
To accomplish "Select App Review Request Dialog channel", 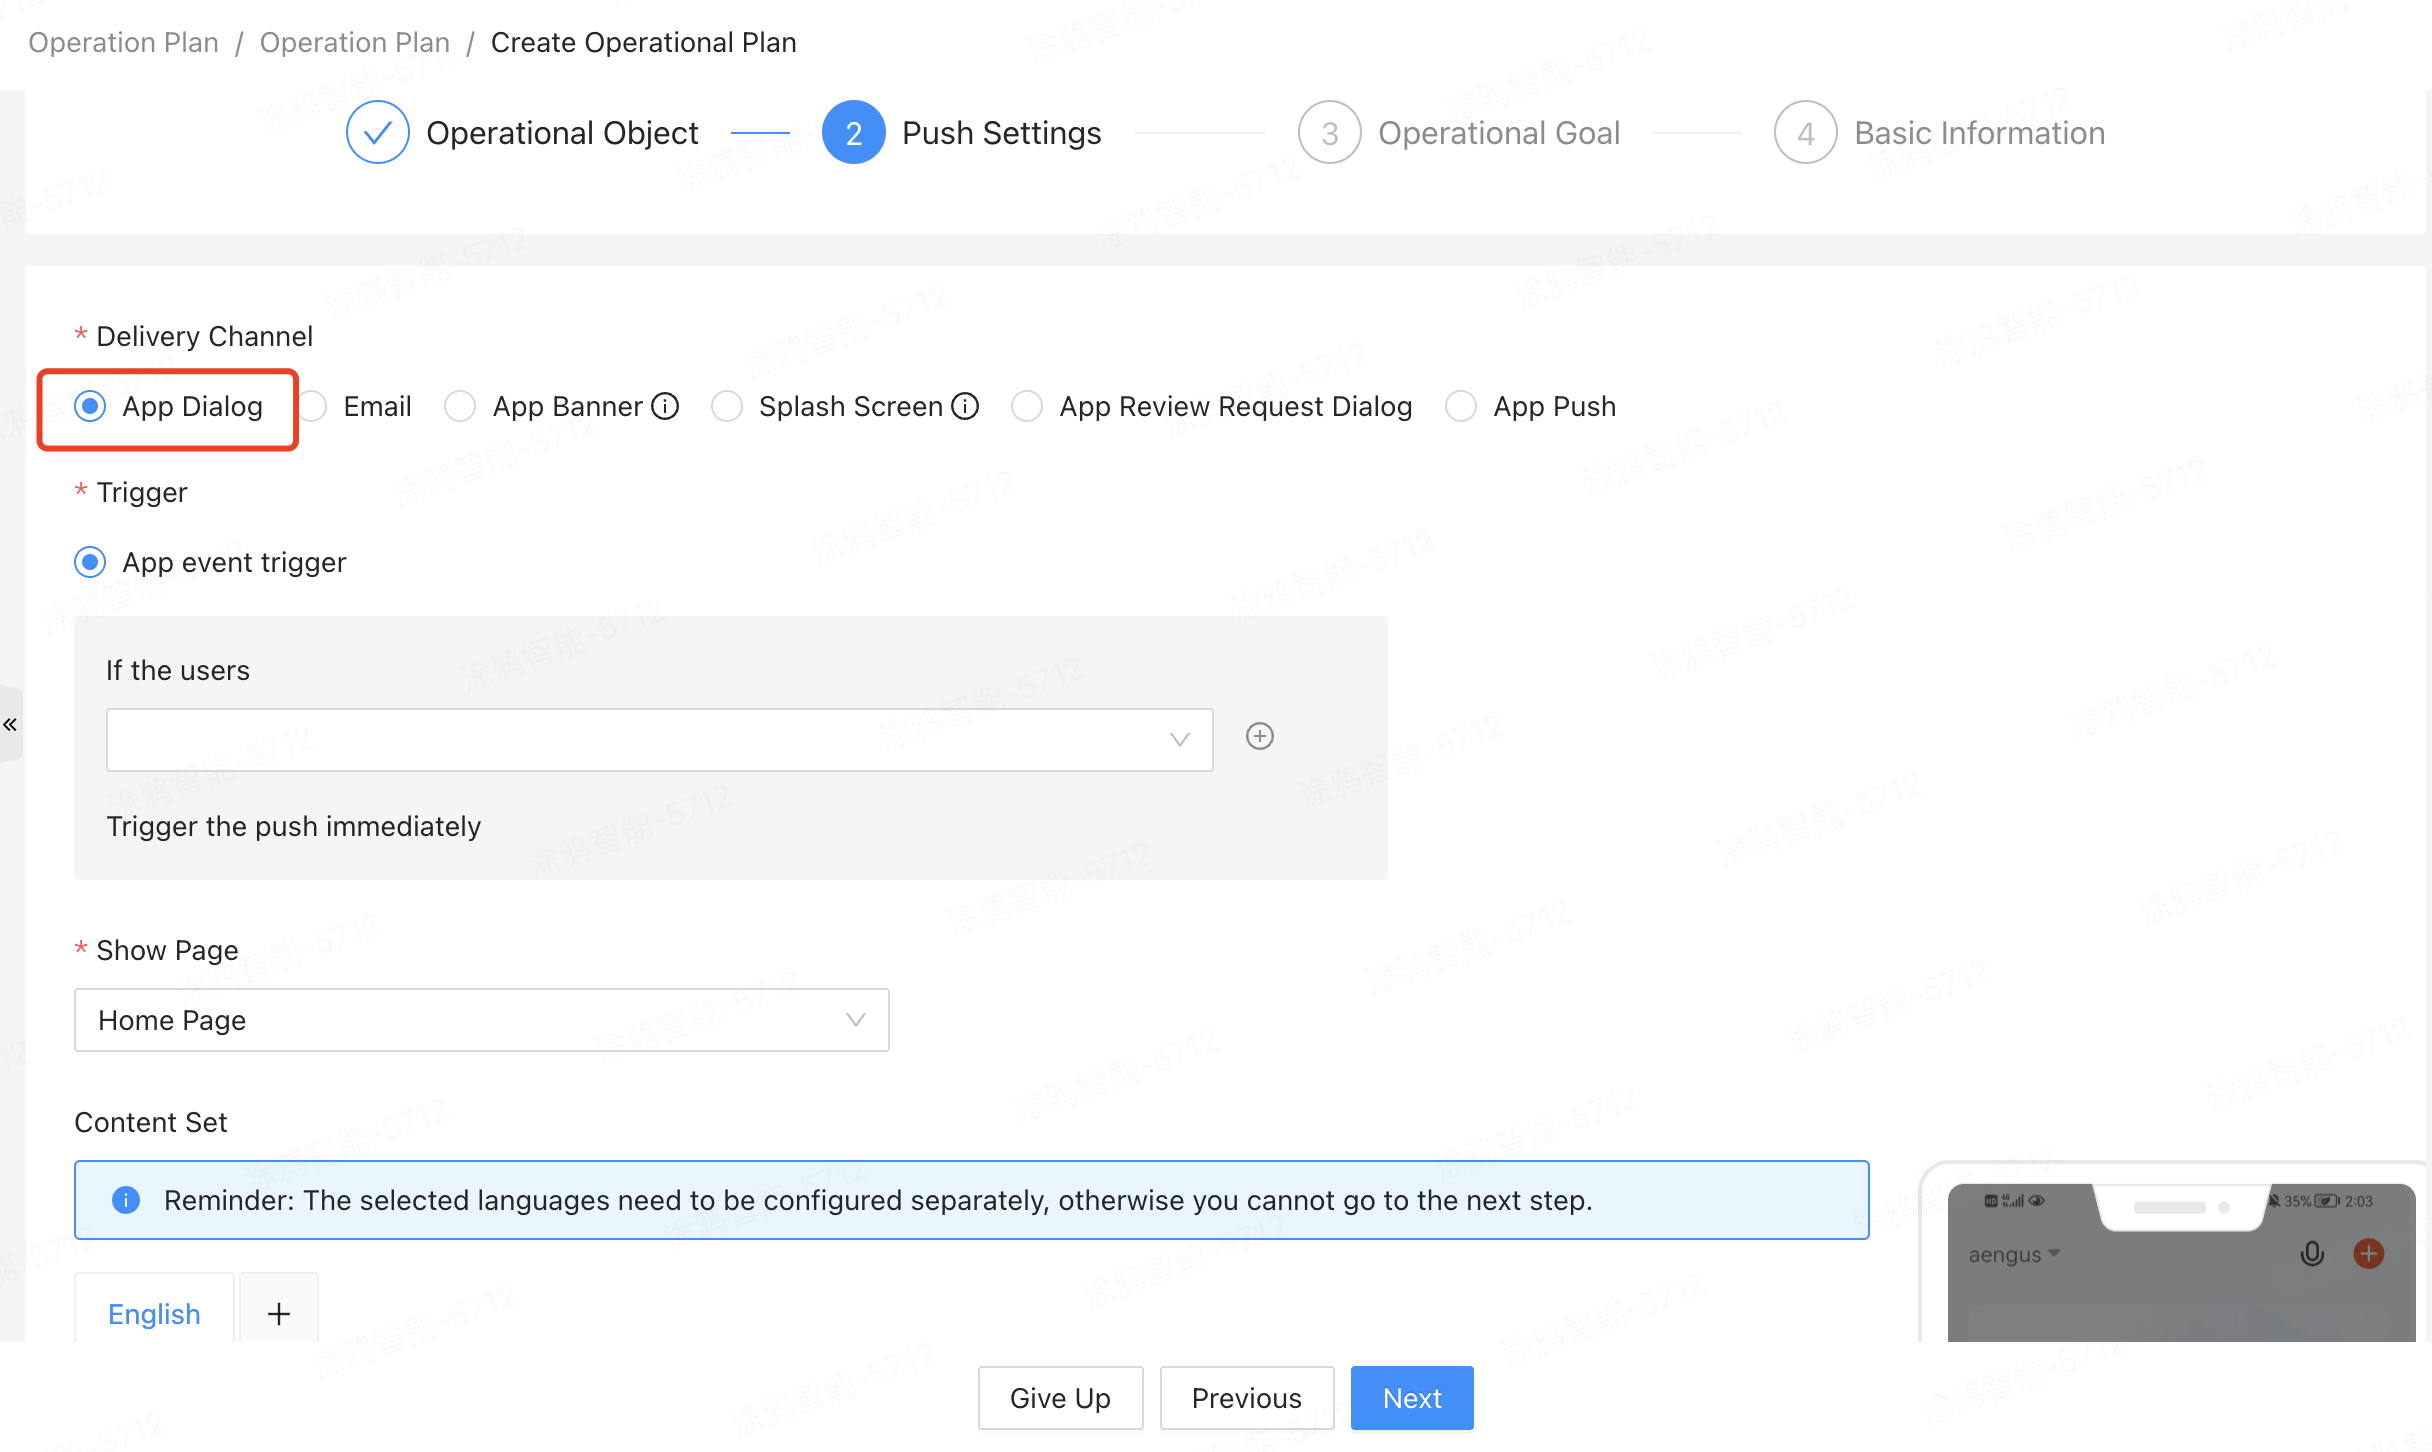I will (1027, 407).
